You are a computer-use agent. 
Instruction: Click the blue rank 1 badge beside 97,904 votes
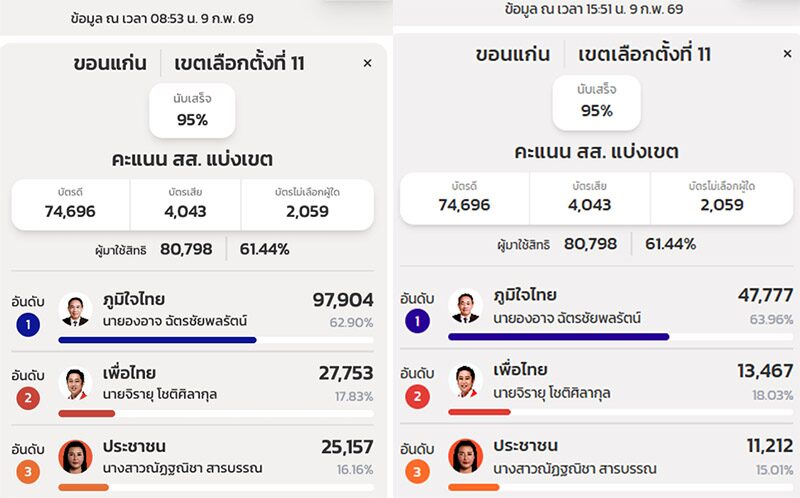(x=28, y=324)
